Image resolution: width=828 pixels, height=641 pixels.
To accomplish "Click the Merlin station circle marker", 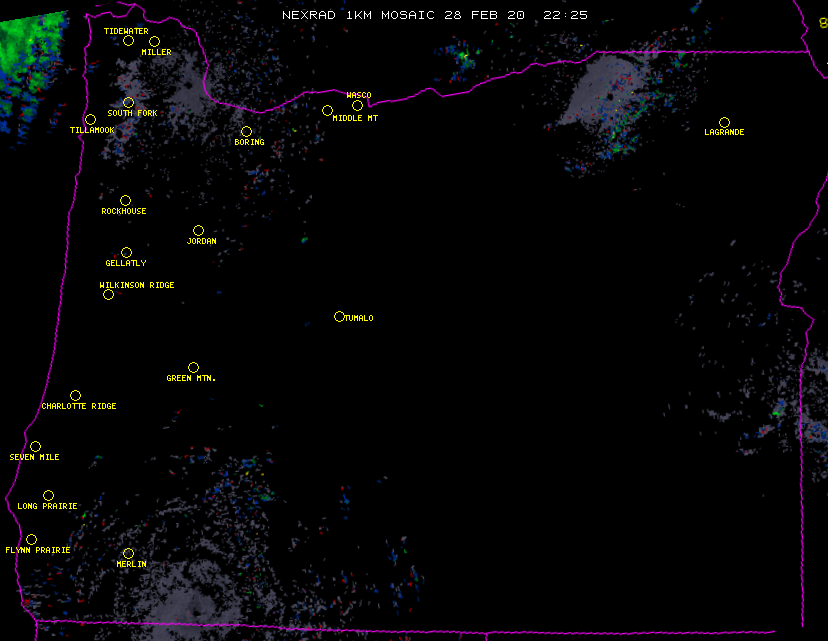I will (128, 554).
